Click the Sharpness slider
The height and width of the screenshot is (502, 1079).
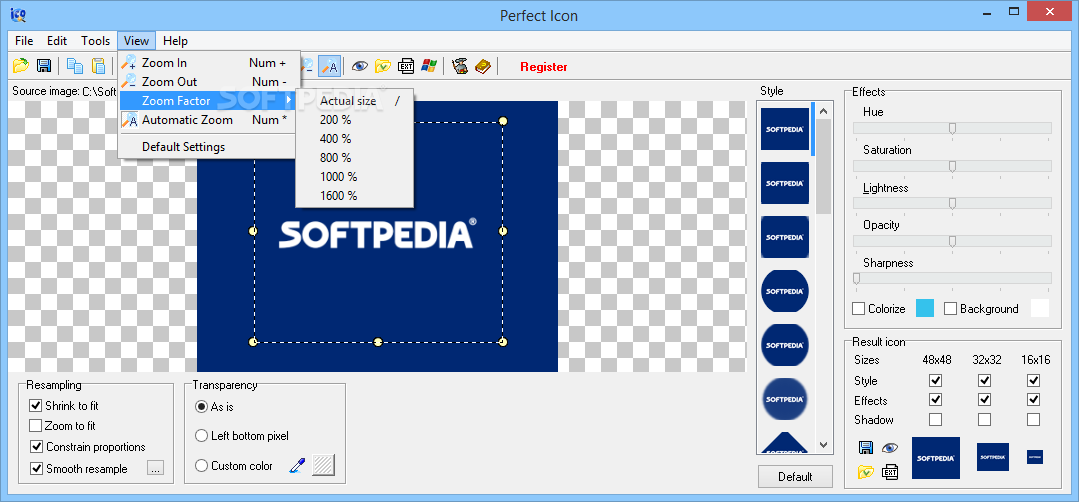click(952, 278)
